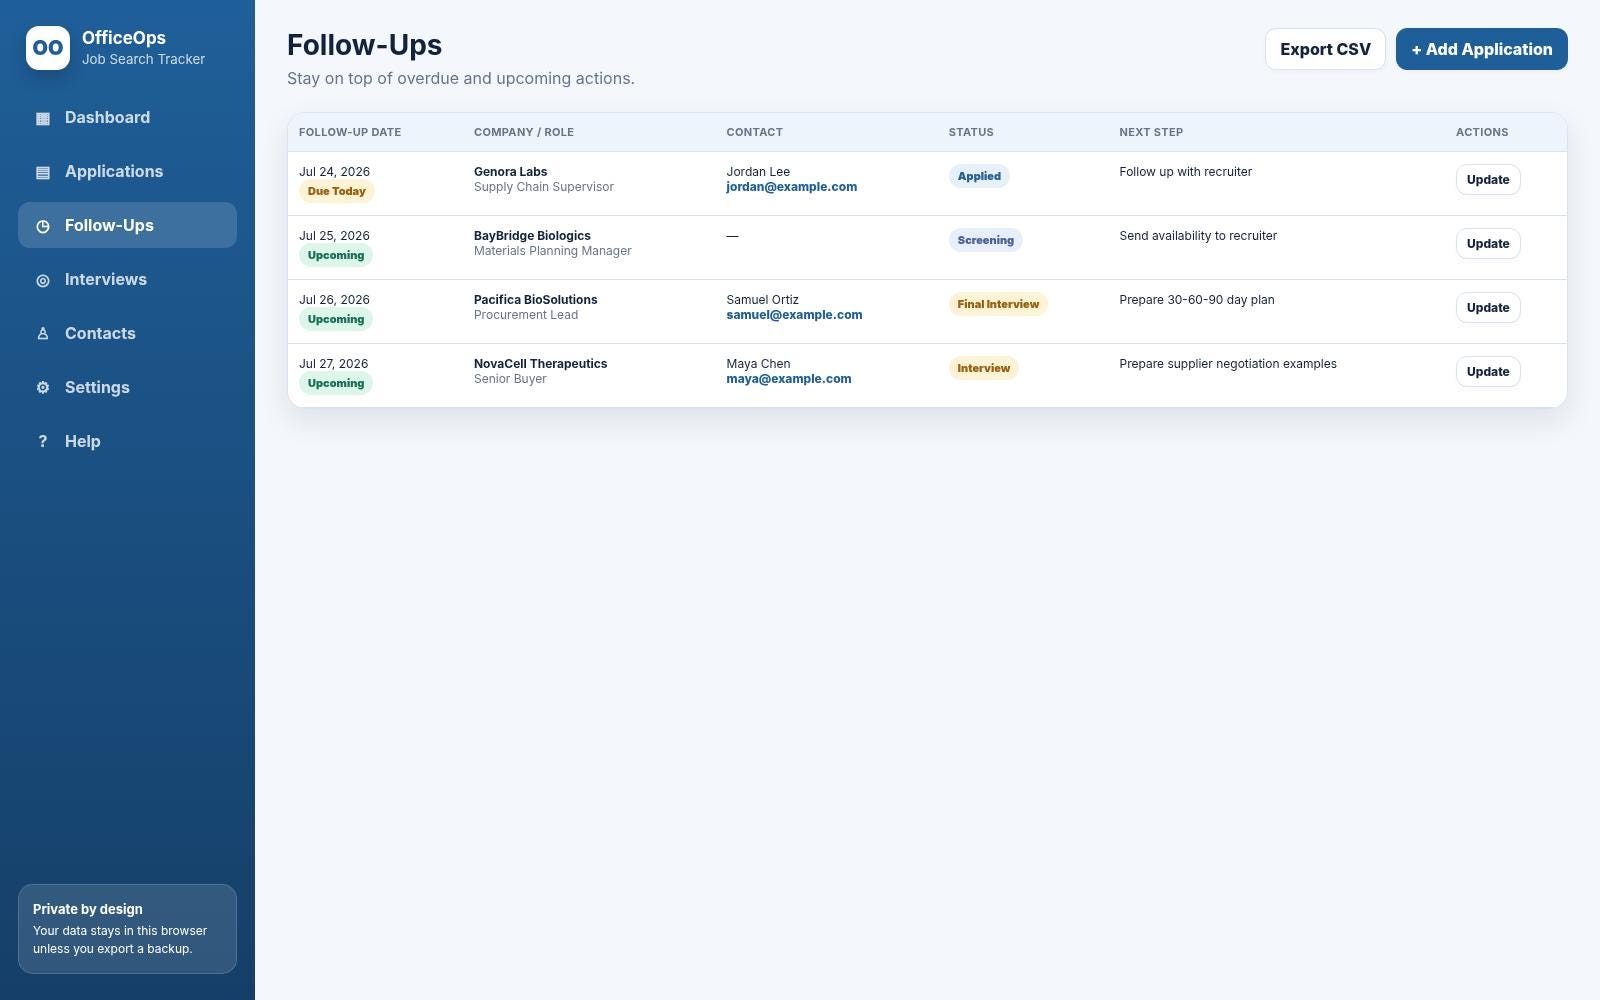
Task: Click the Settings gear icon
Action: (43, 388)
